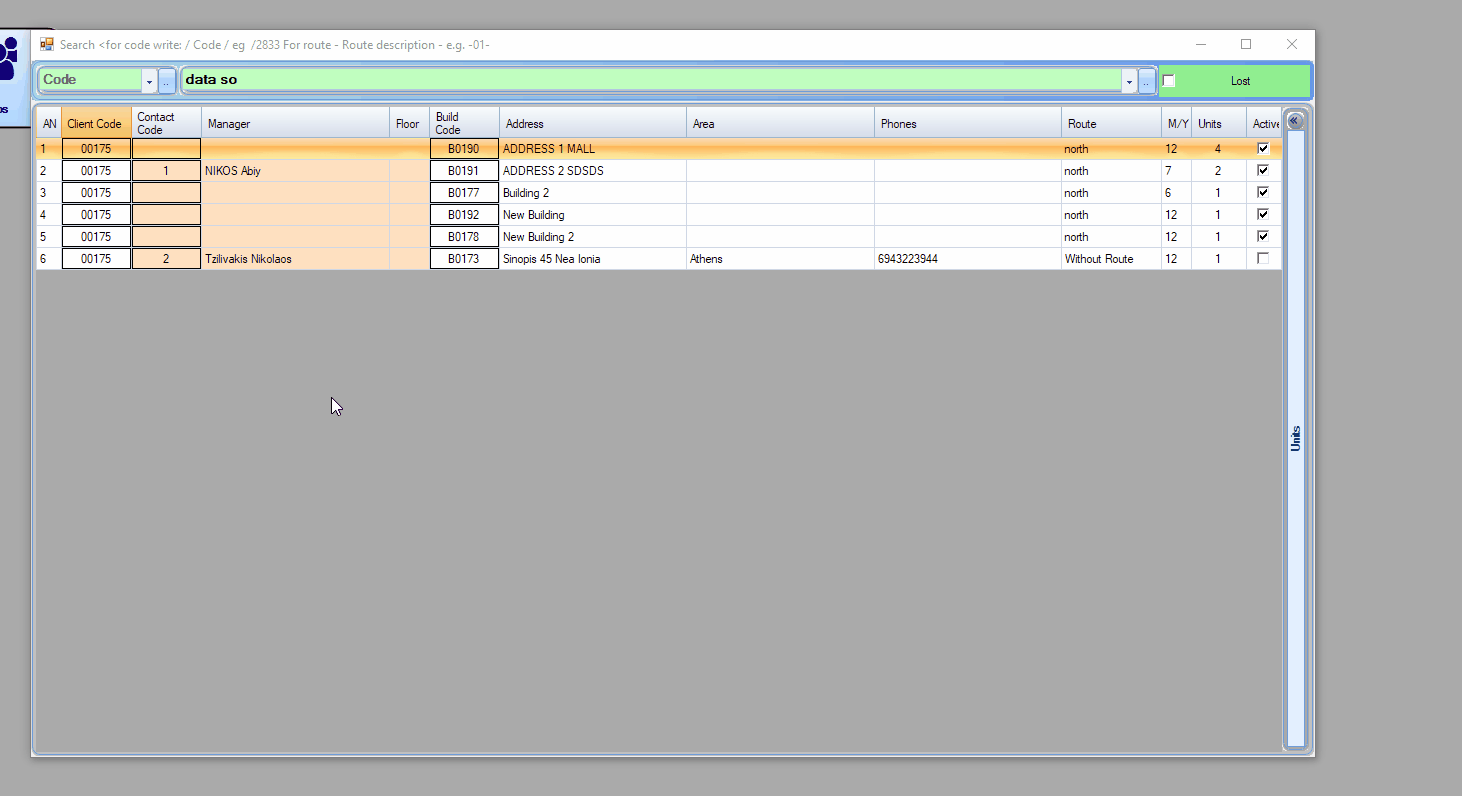The width and height of the screenshot is (1462, 796).
Task: Click build code B0192 cell
Action: [464, 215]
